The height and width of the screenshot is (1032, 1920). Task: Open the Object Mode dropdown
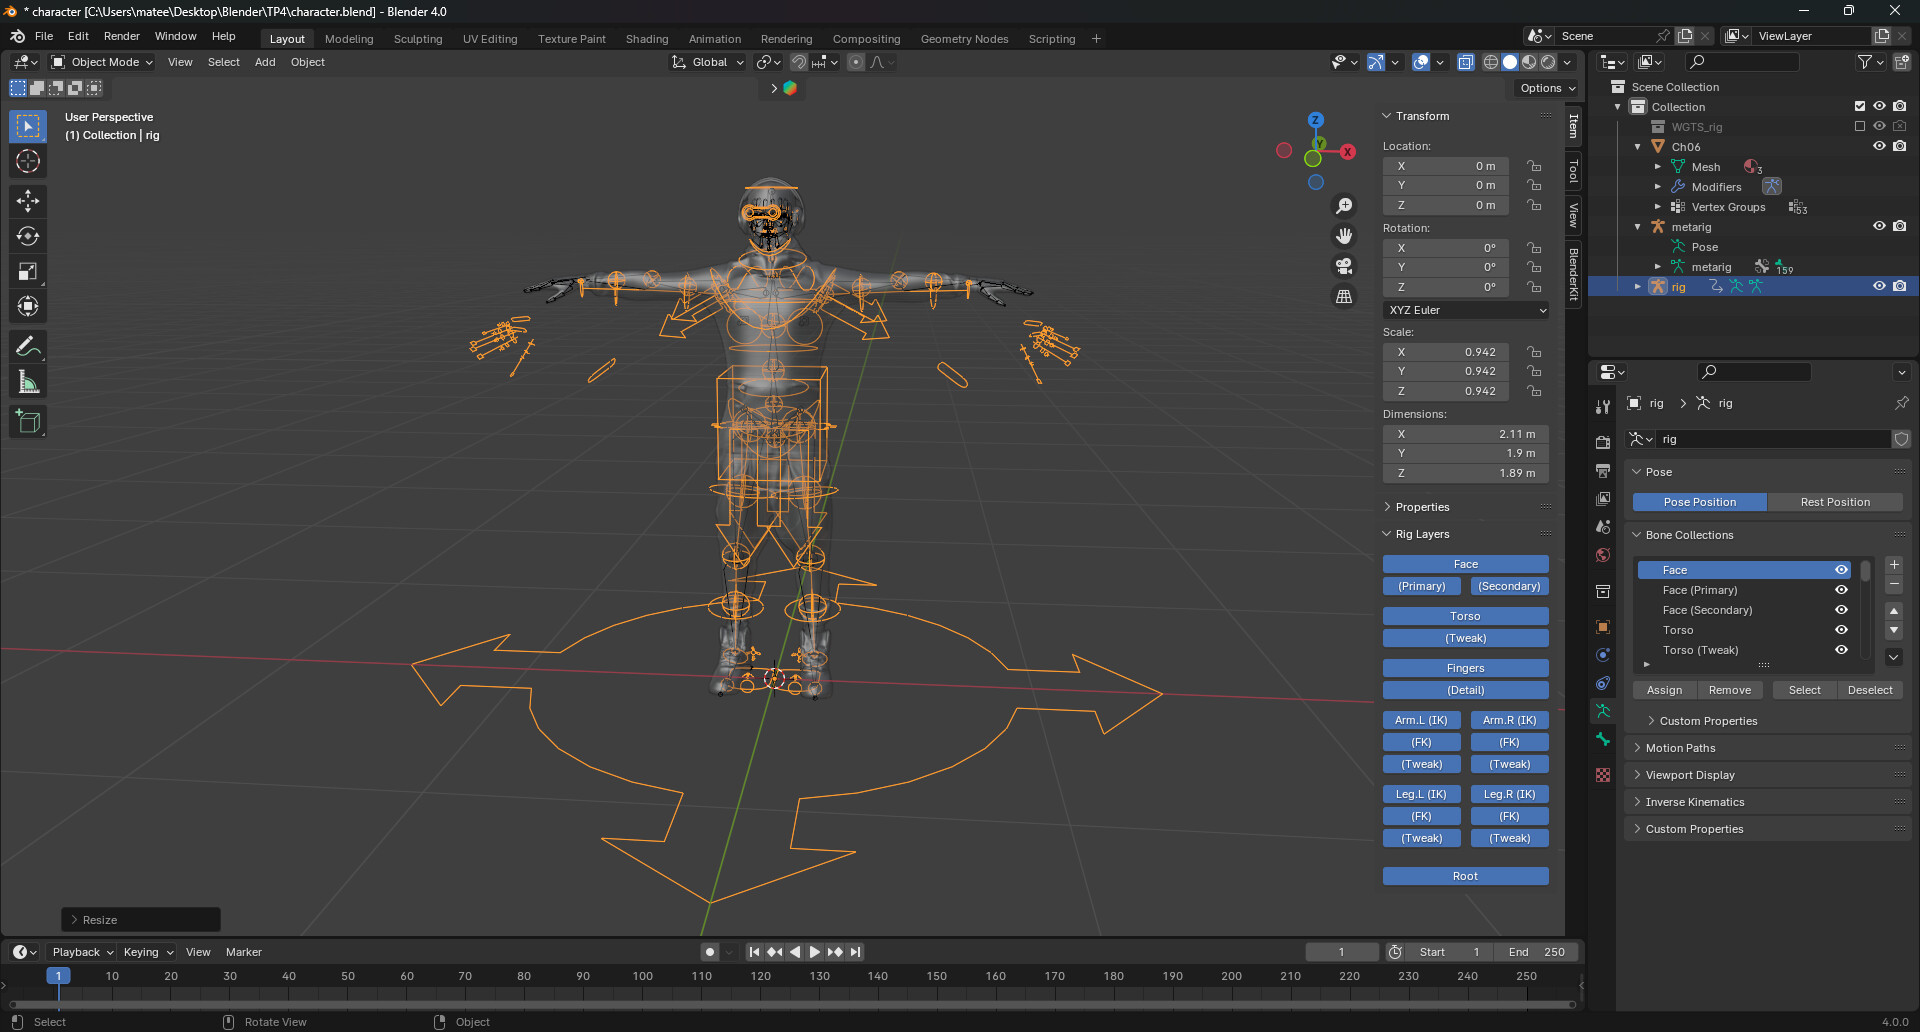point(102,62)
